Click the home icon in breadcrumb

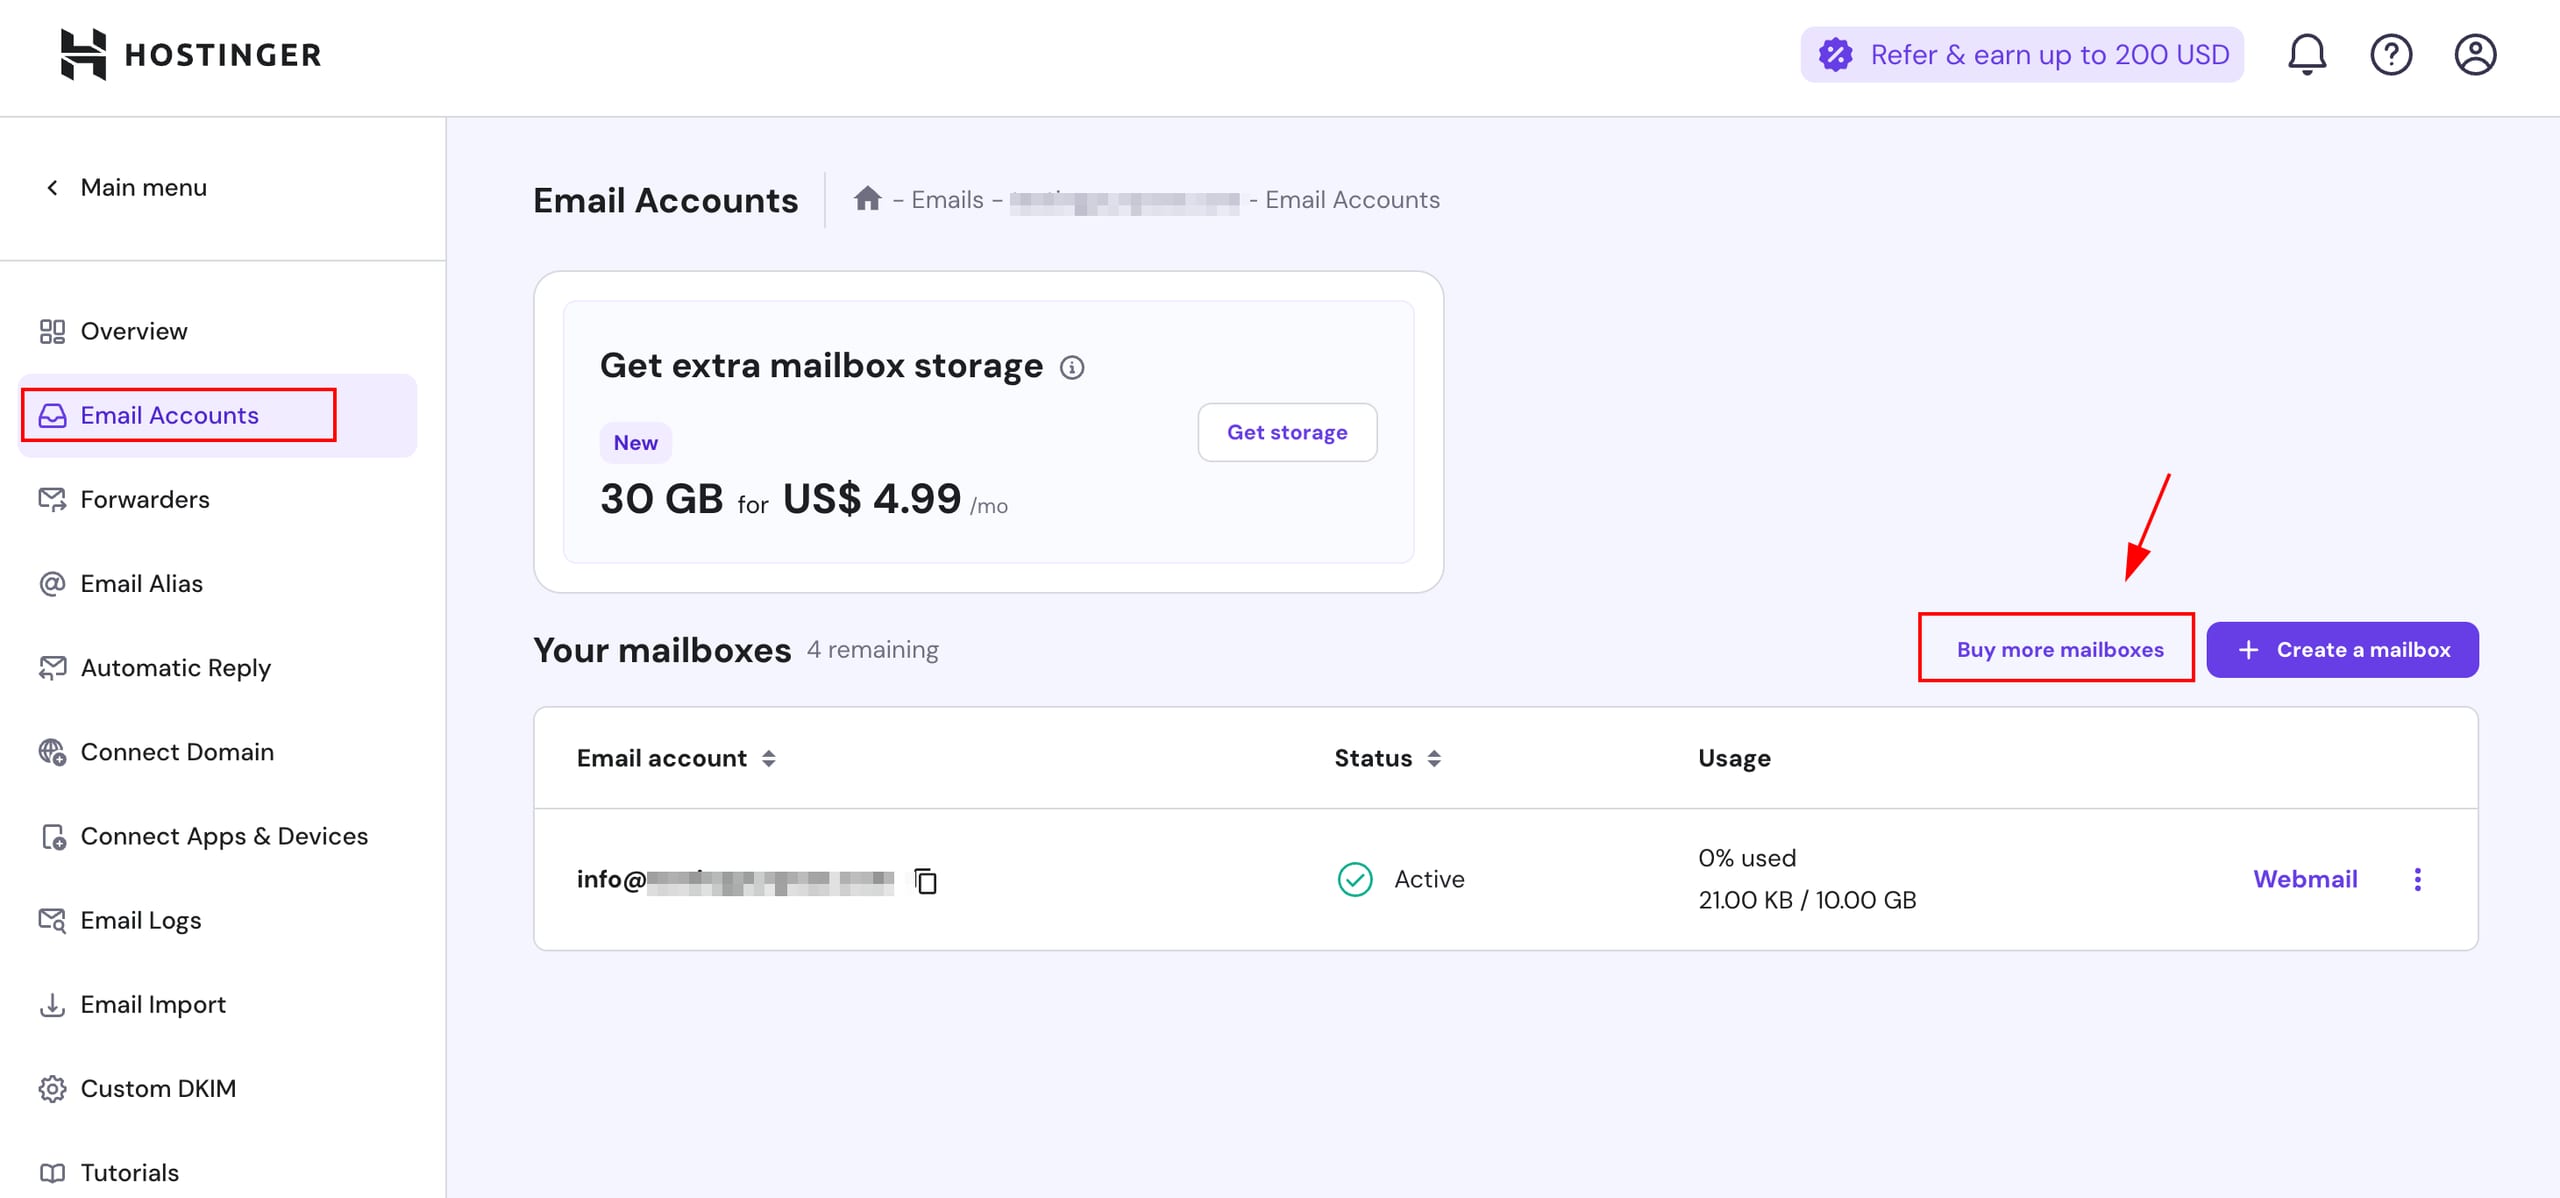pyautogui.click(x=867, y=199)
